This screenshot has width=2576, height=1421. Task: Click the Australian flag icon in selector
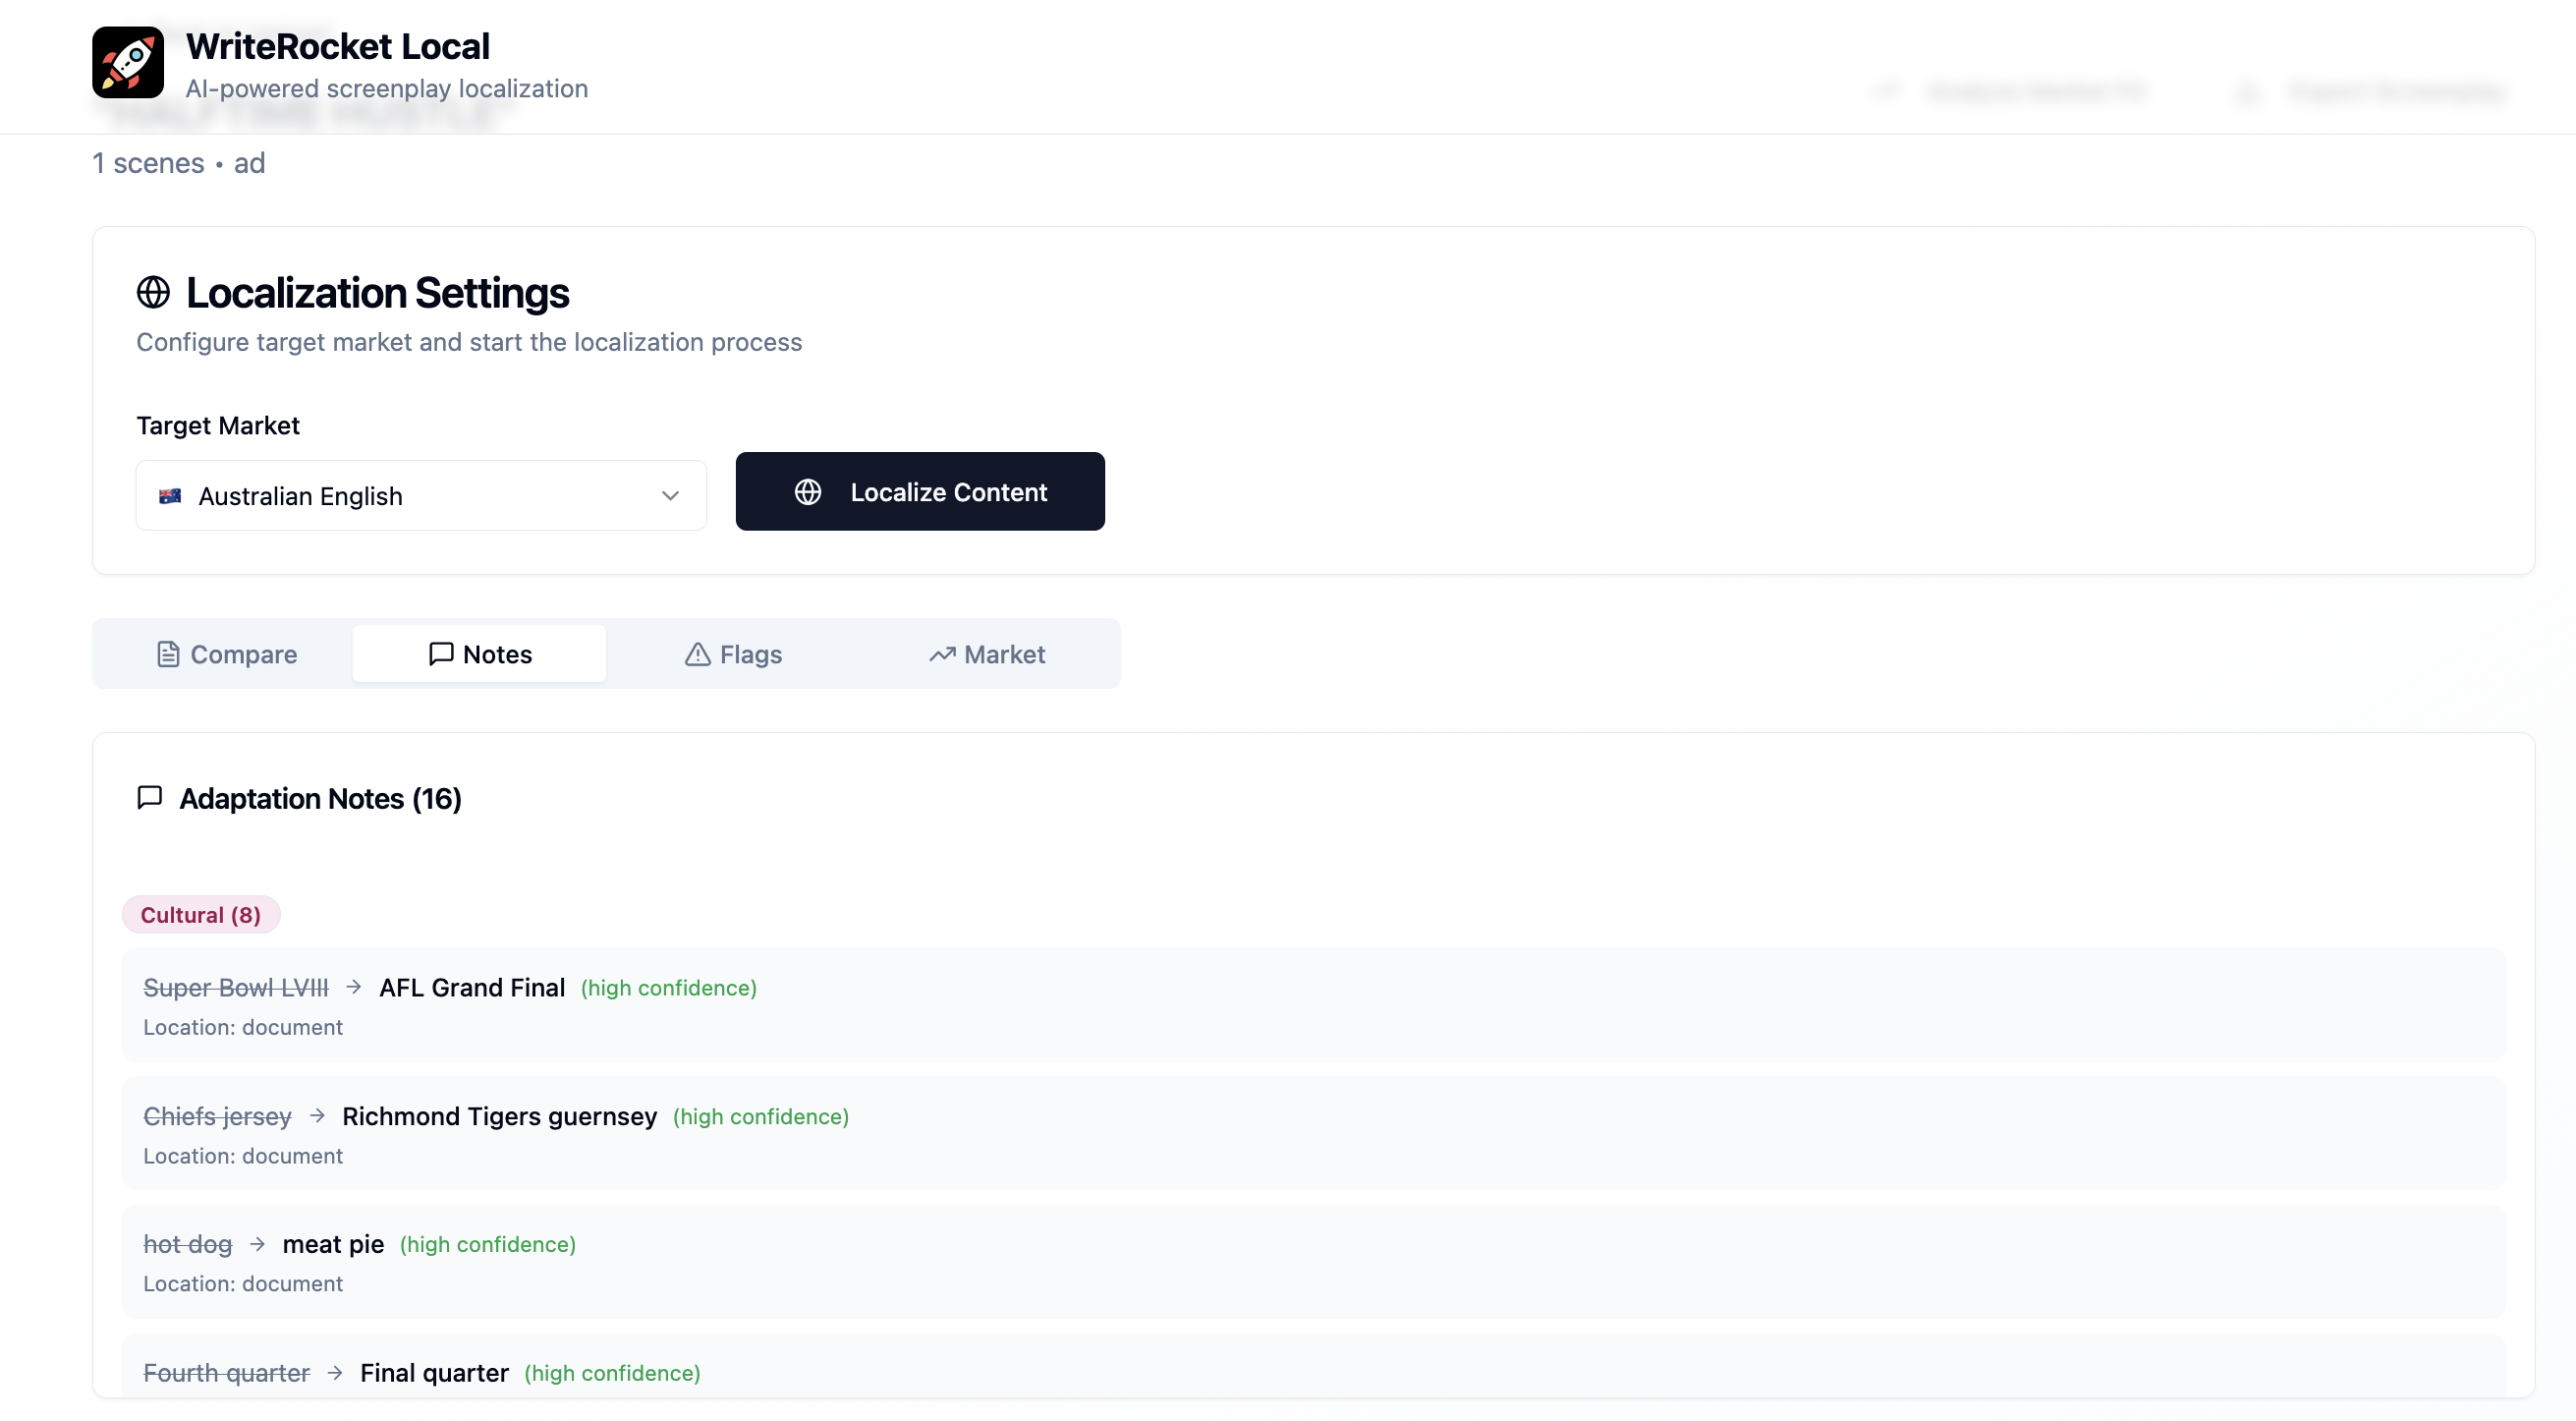[x=170, y=496]
